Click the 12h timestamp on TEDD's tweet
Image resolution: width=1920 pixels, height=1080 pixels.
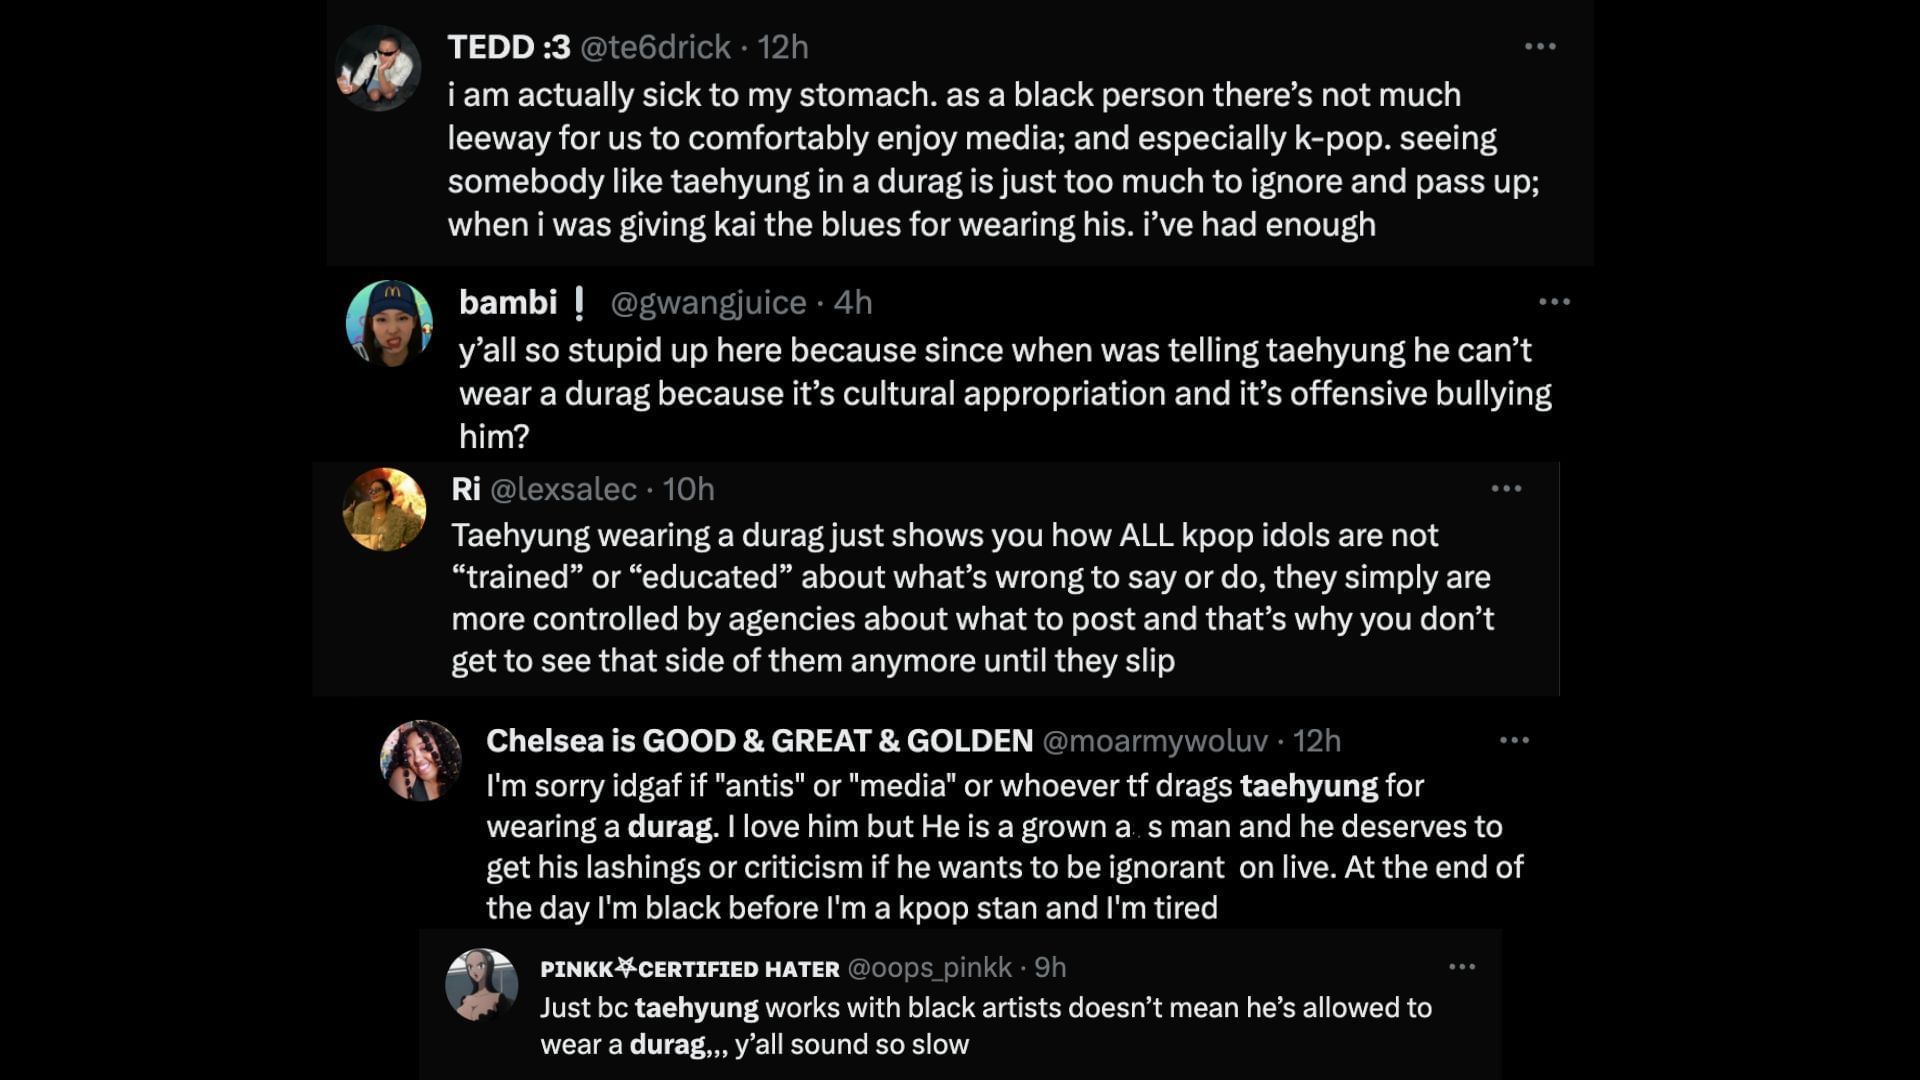tap(783, 47)
